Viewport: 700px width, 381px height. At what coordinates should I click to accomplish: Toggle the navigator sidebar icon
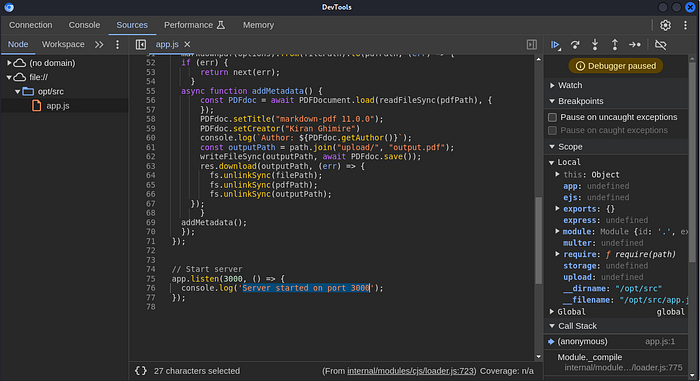[x=141, y=44]
